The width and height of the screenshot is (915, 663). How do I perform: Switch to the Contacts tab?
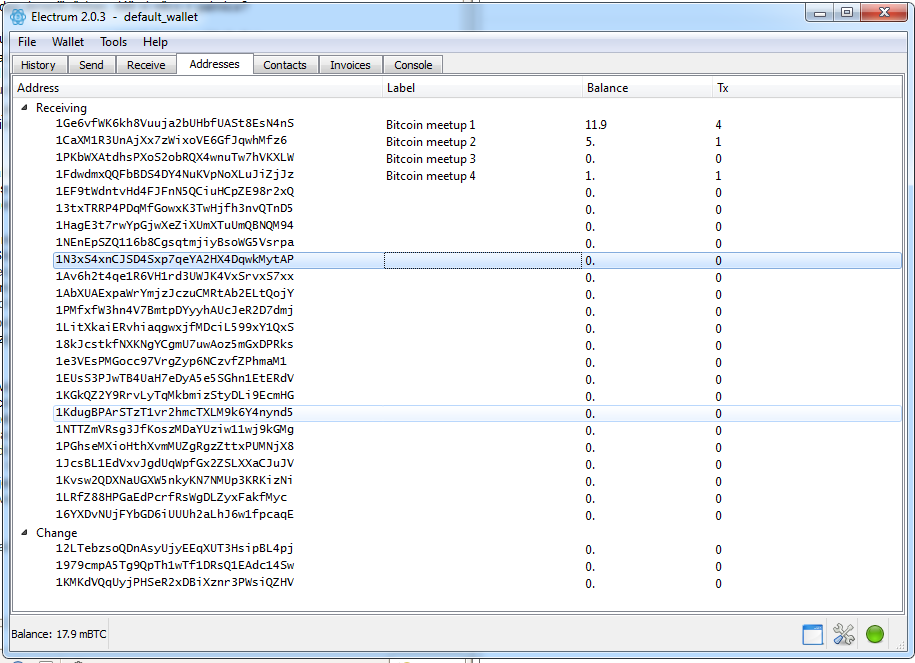coord(285,65)
